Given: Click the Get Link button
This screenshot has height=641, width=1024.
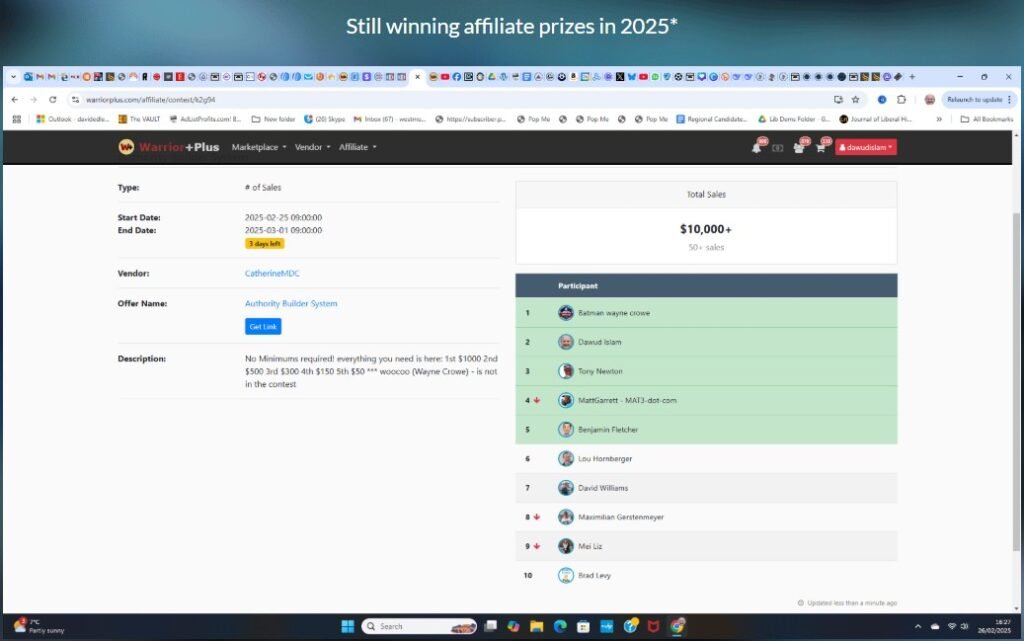Looking at the screenshot, I should tap(263, 326).
